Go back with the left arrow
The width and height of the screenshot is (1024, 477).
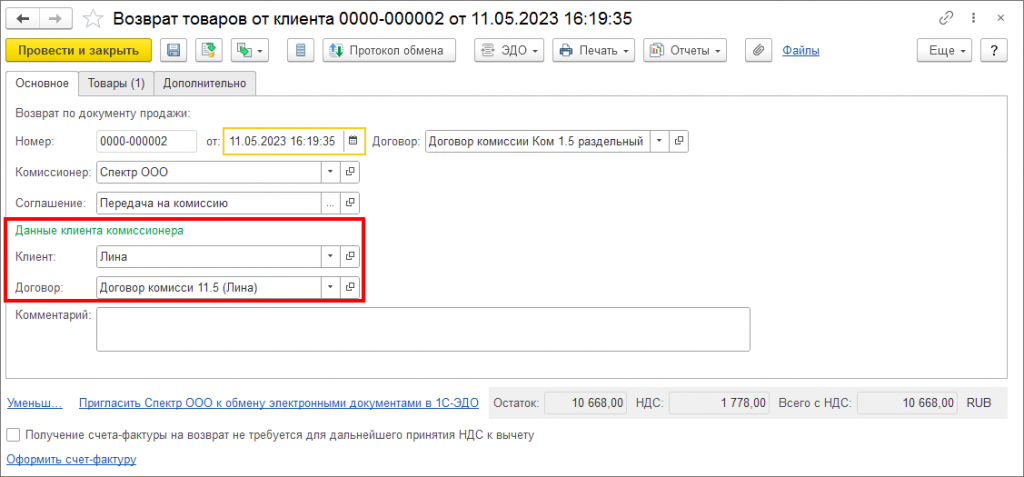(x=23, y=19)
